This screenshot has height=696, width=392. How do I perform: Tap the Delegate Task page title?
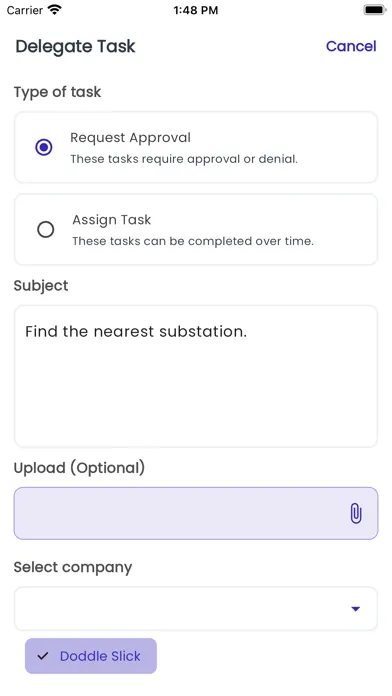point(75,46)
